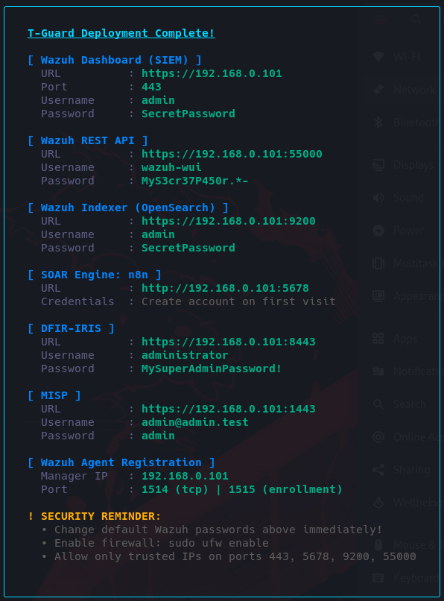Image resolution: width=444 pixels, height=601 pixels.
Task: Open URL https://192.168.0.101:8443
Action: click(229, 342)
